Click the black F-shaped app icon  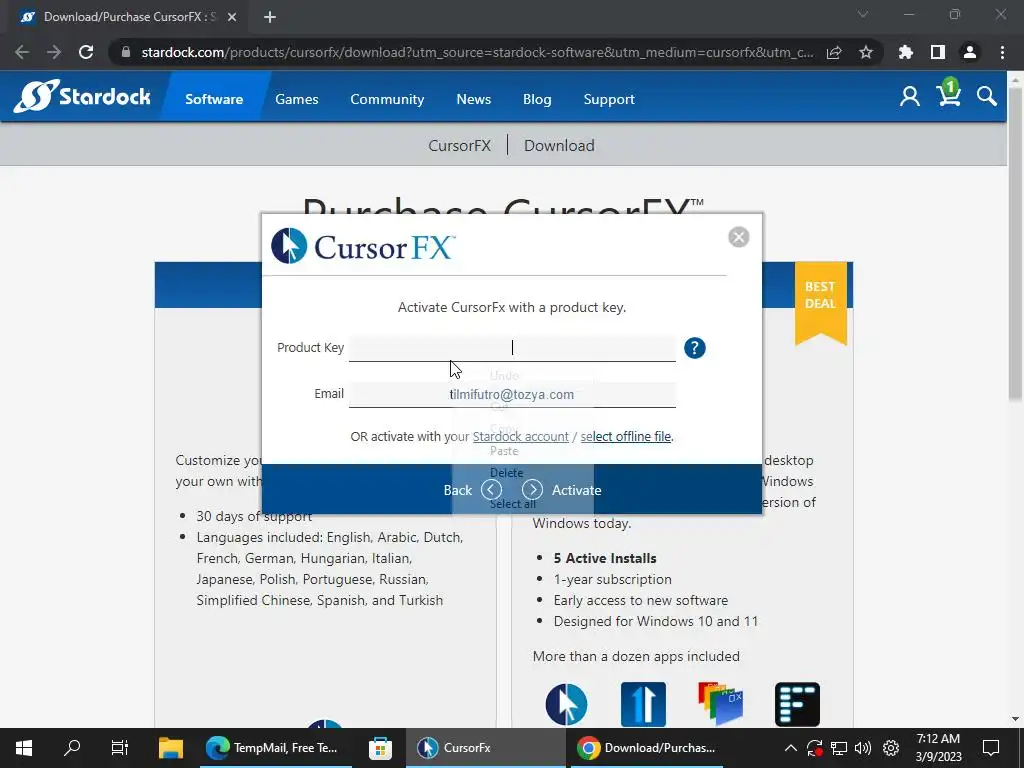pos(797,704)
